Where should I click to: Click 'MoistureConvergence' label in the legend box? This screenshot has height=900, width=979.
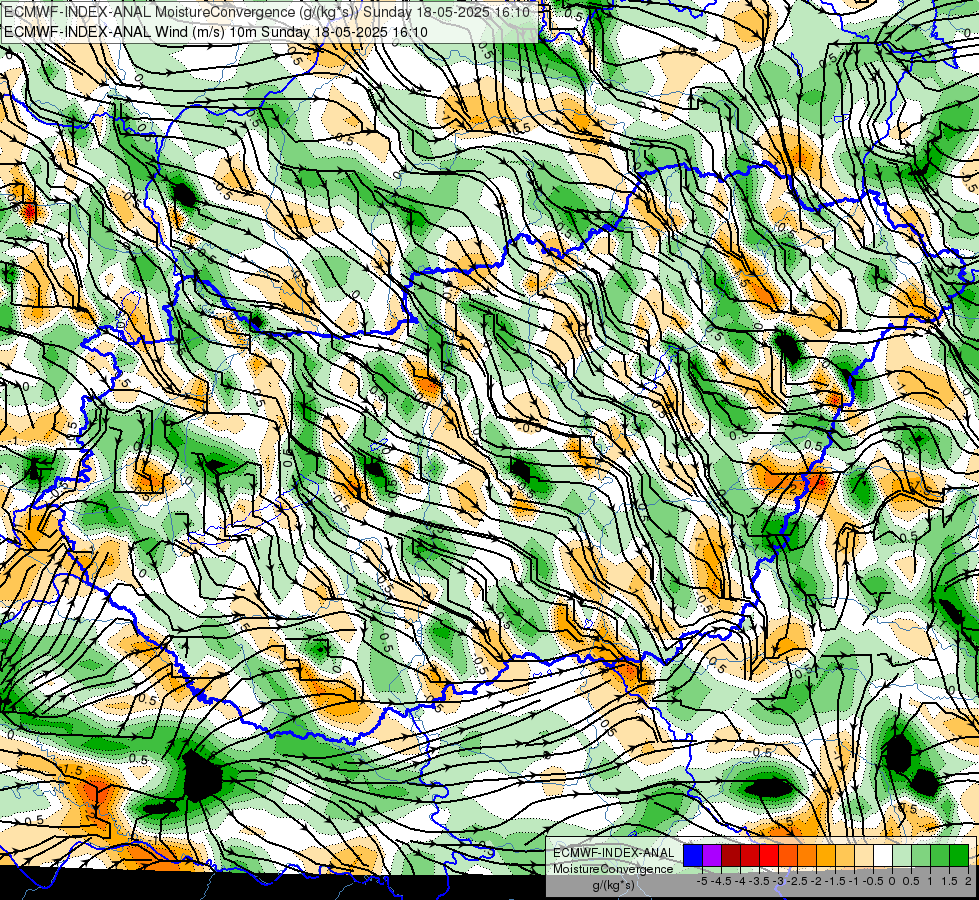(x=613, y=869)
